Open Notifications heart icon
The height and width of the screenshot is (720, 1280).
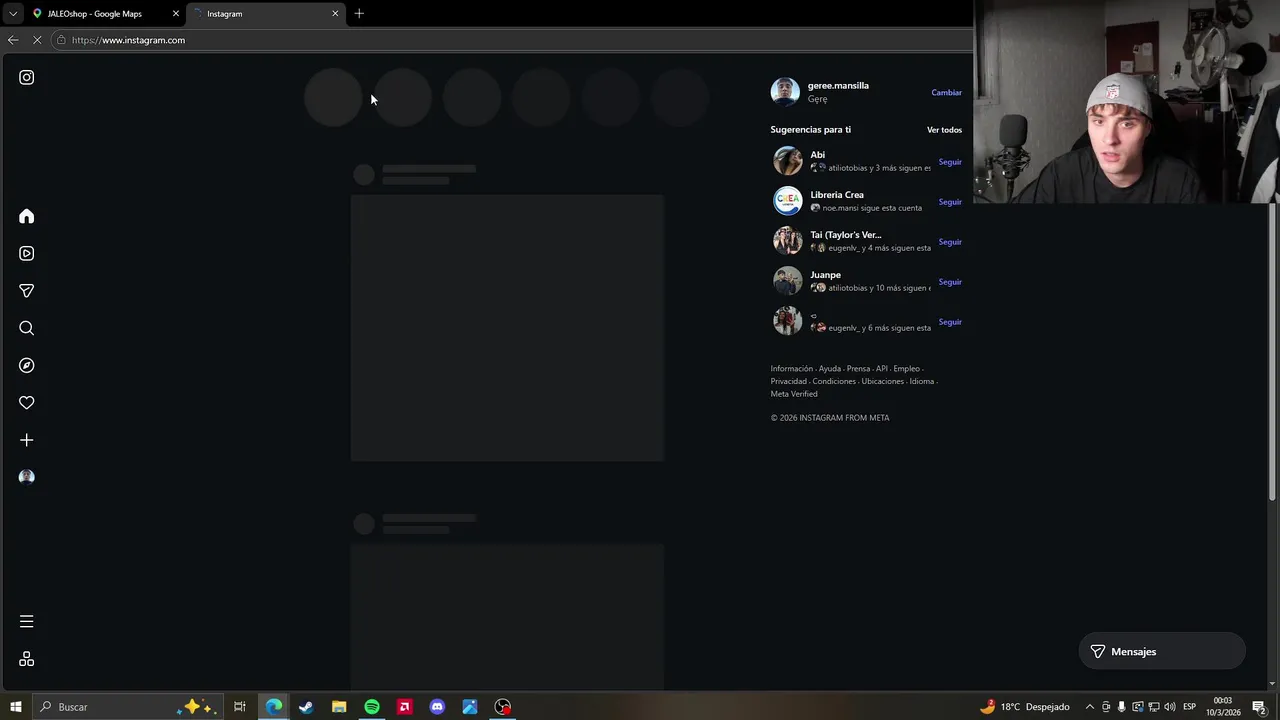pyautogui.click(x=27, y=403)
